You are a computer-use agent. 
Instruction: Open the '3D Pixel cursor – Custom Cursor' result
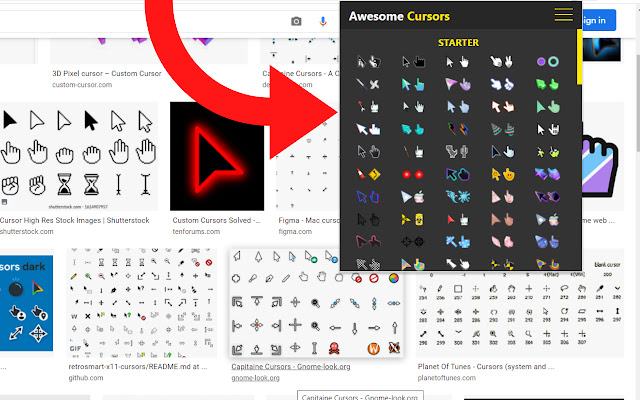click(107, 73)
